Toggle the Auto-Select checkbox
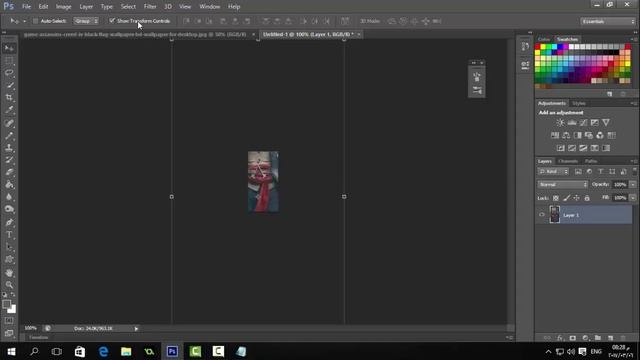Screen dimensions: 640x360 click(36, 21)
